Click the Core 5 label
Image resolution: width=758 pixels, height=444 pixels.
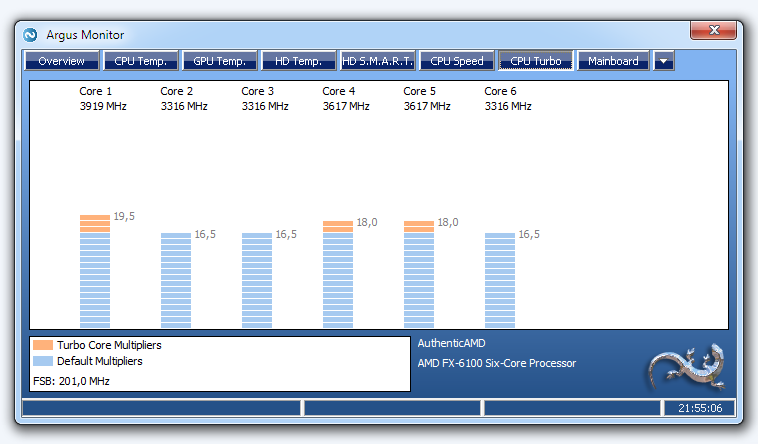tap(420, 91)
